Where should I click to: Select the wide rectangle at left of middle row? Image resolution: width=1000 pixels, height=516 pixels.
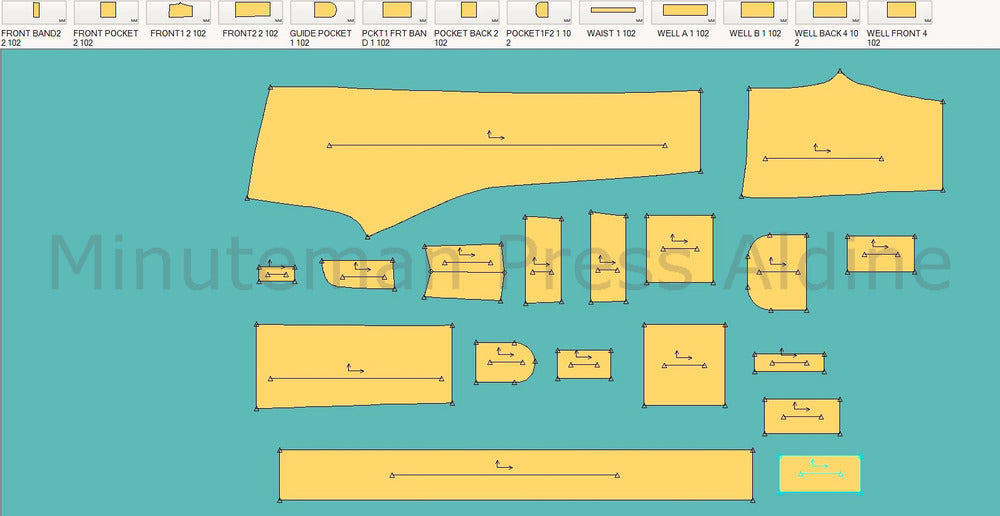point(354,366)
